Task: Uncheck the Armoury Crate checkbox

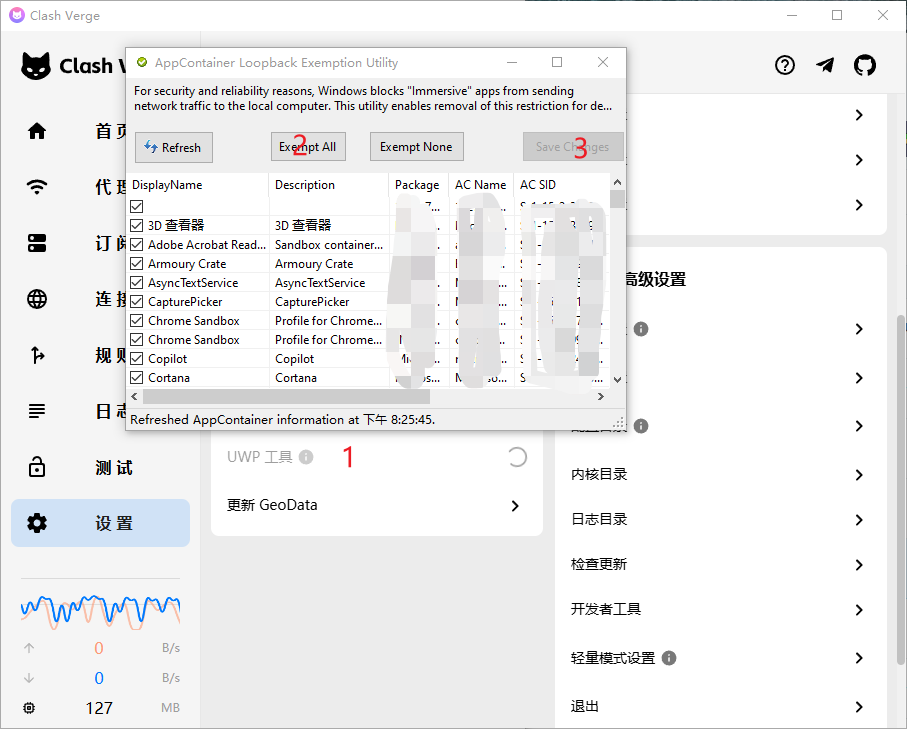Action: (x=137, y=264)
